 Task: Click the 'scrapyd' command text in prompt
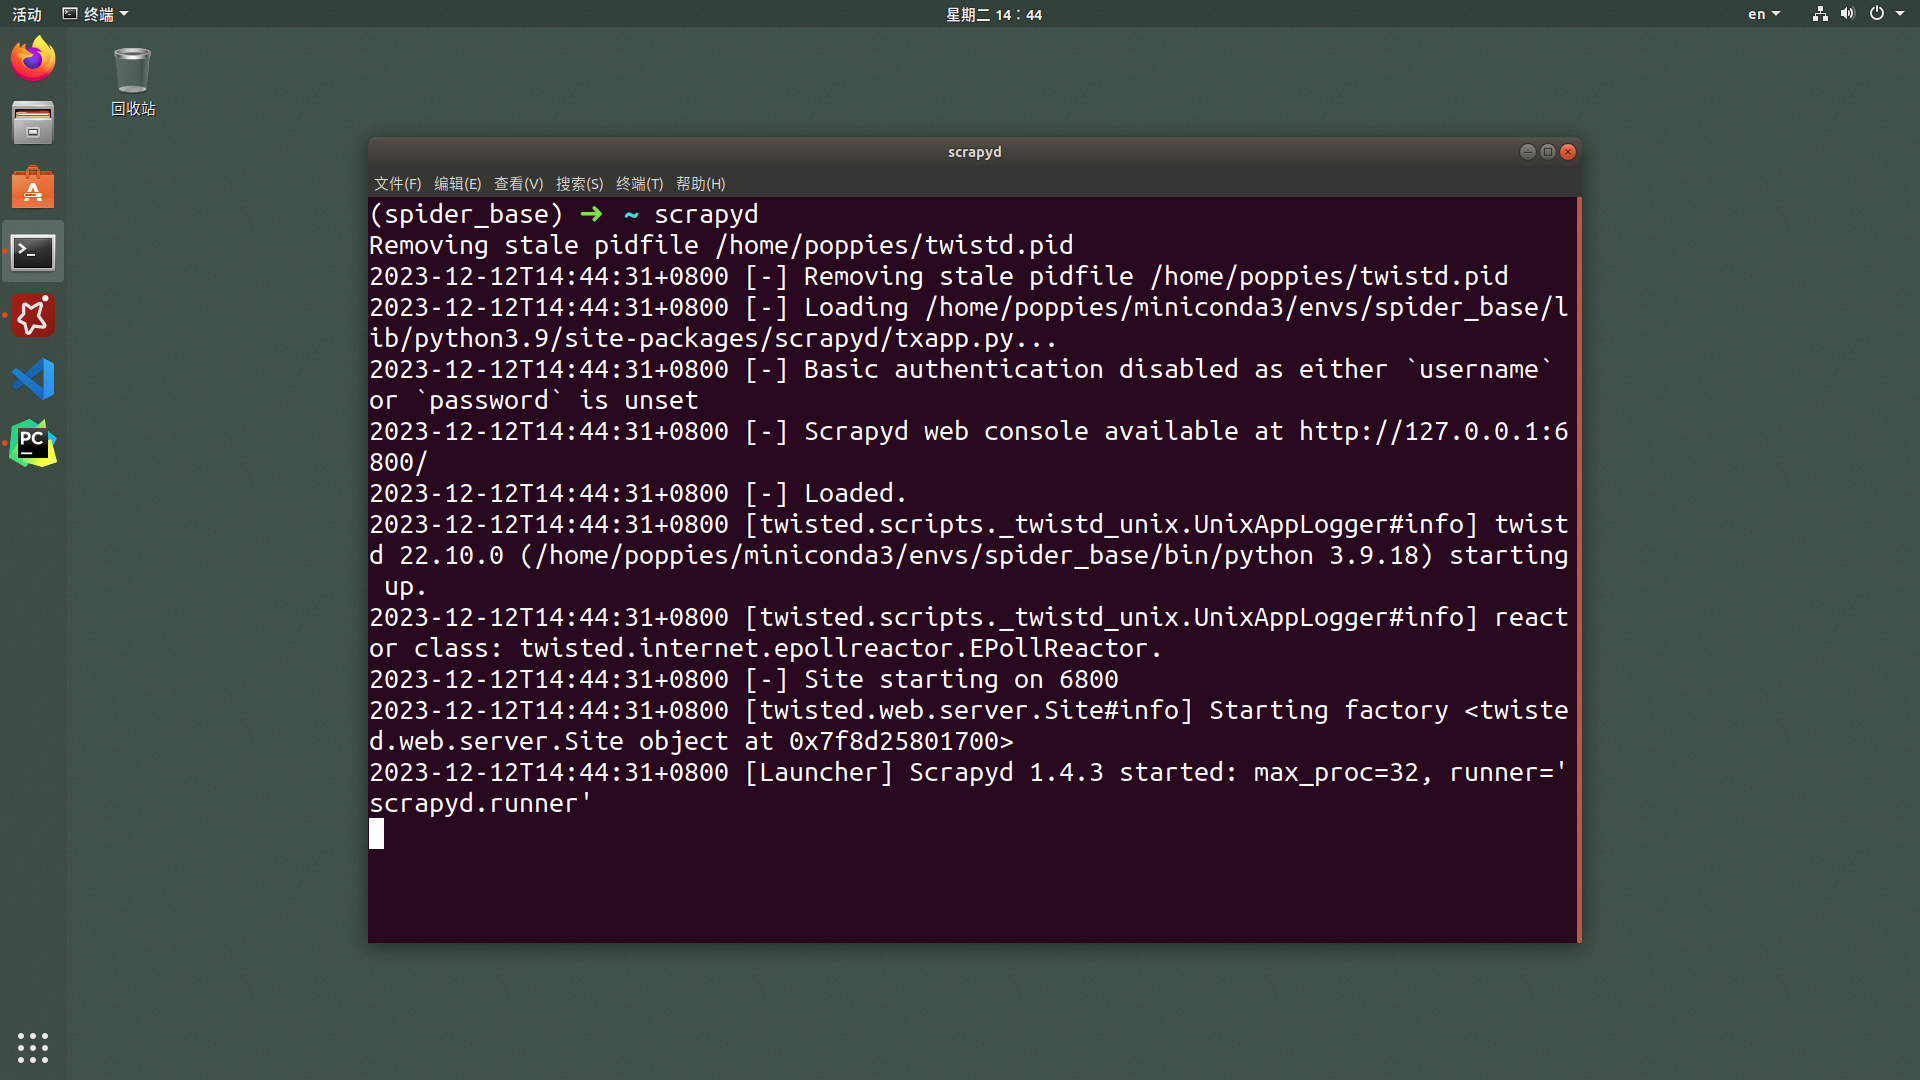(706, 214)
